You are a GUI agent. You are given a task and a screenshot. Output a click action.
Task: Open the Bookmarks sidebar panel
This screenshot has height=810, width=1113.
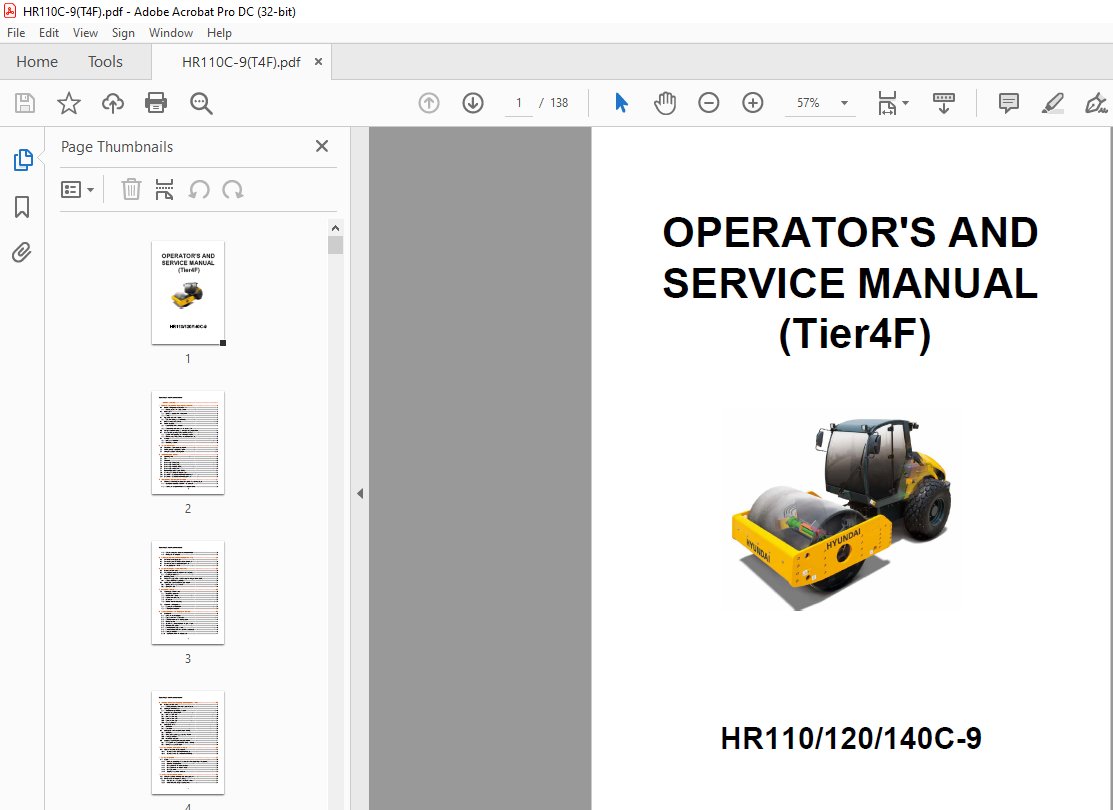[x=22, y=207]
